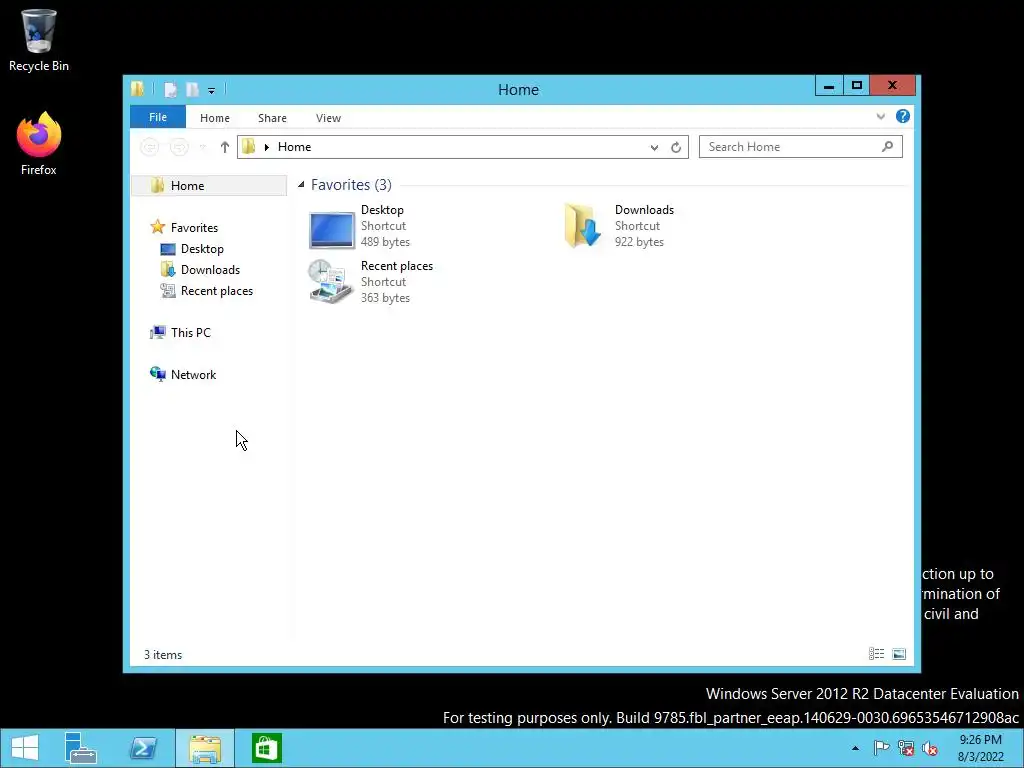This screenshot has height=768, width=1024.
Task: Open the File ribbon tab
Action: [158, 117]
